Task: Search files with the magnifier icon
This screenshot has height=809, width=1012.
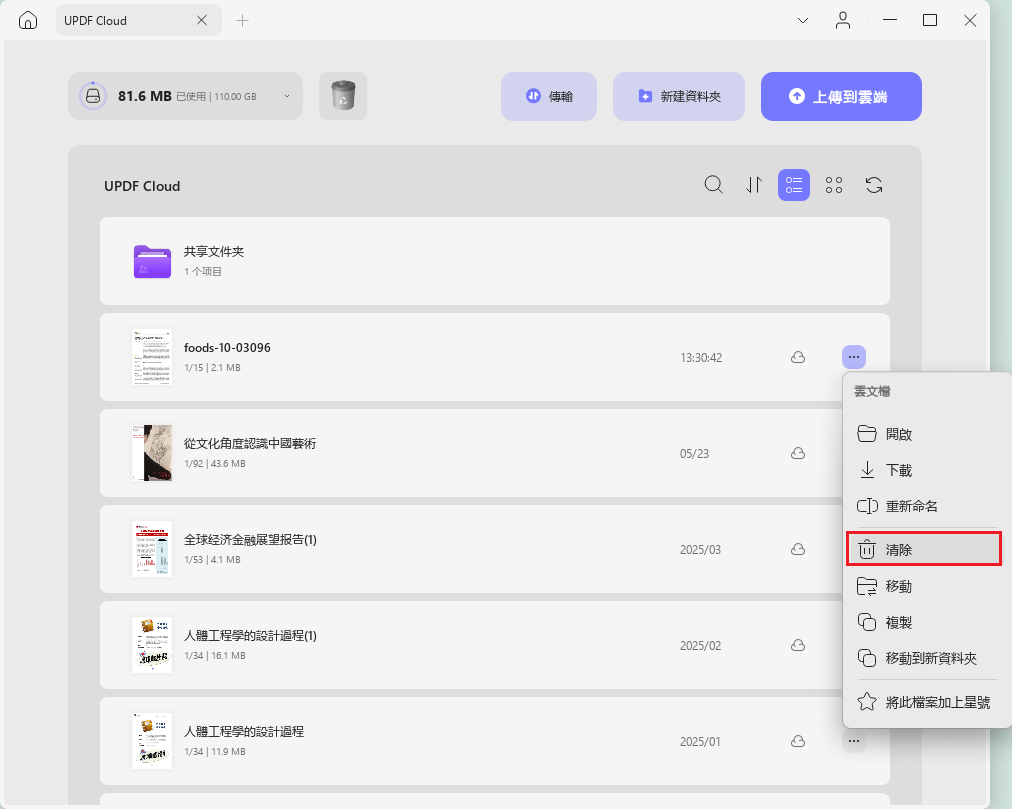Action: click(x=713, y=185)
